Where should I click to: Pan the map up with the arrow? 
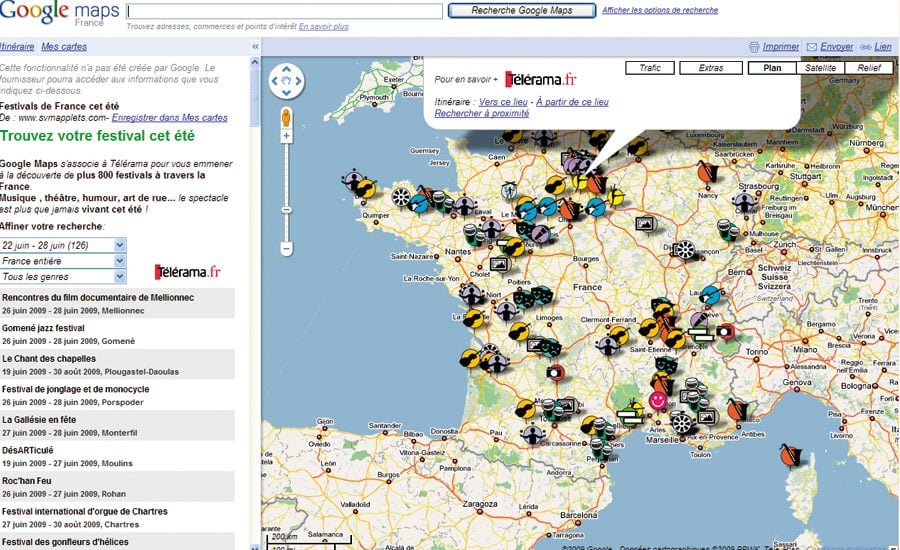coord(286,69)
